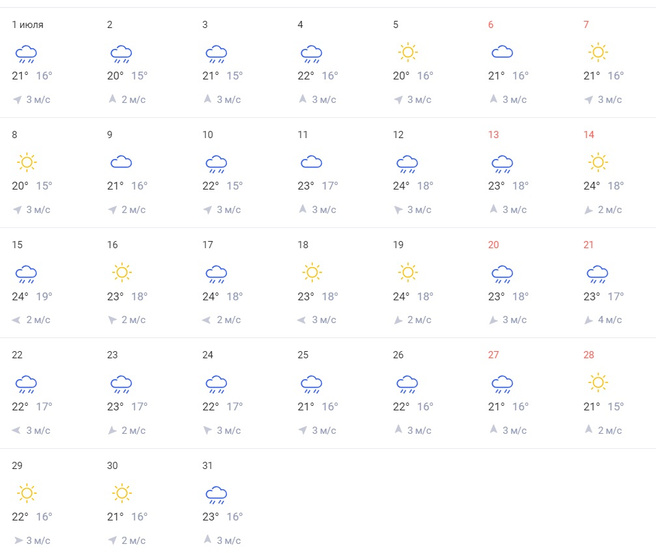The height and width of the screenshot is (555, 656).
Task: Click the rain icon for day 31
Action: 216,492
